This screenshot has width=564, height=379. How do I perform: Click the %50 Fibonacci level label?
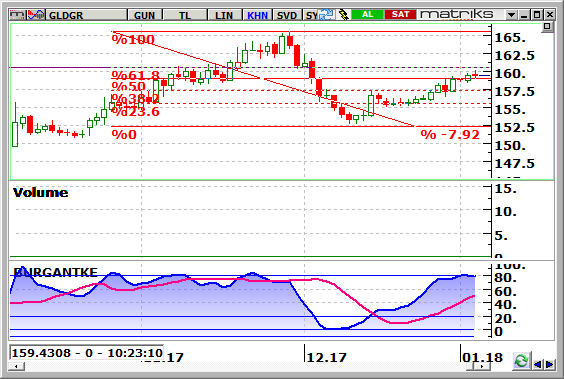[x=128, y=86]
